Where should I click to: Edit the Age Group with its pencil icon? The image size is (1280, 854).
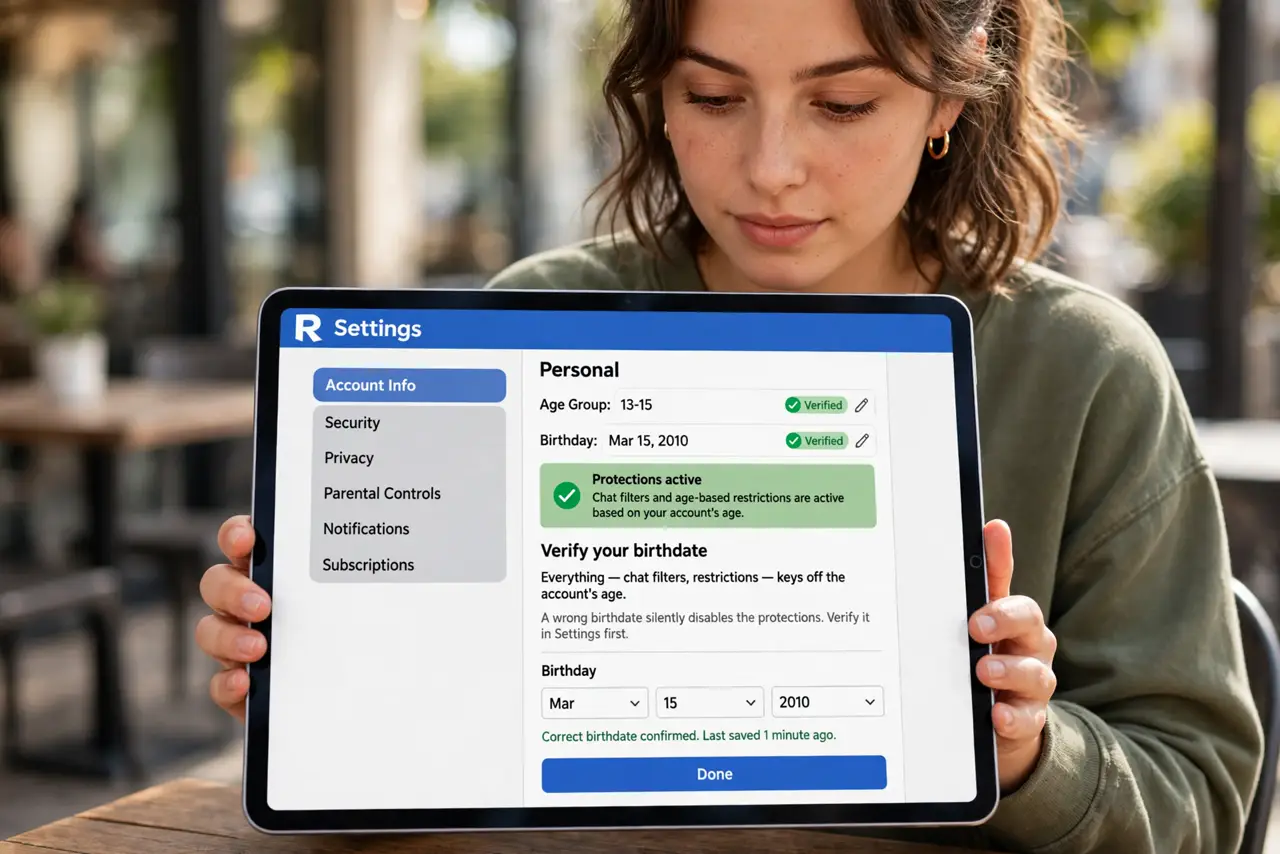861,405
